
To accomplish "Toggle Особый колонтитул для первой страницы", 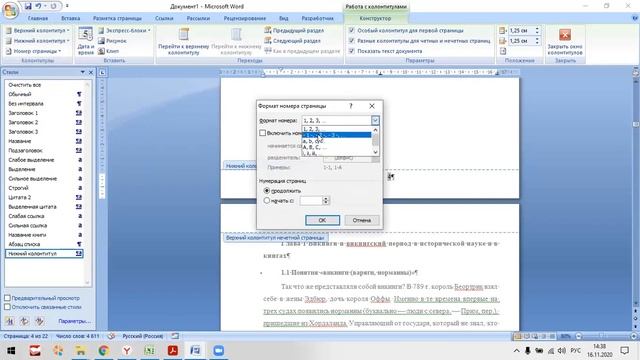I will 351,30.
